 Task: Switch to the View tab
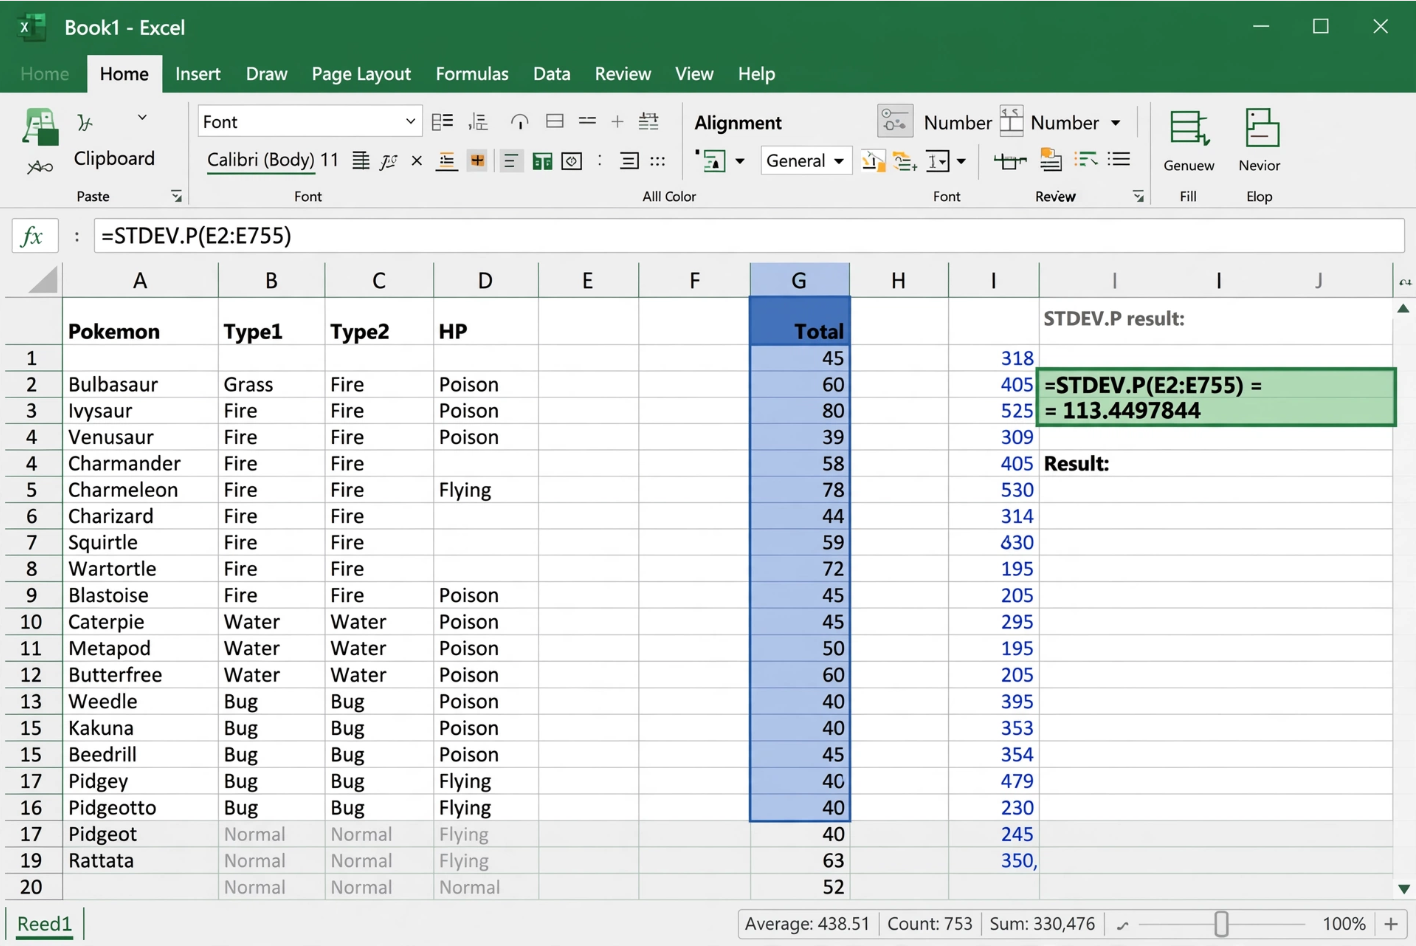point(694,74)
